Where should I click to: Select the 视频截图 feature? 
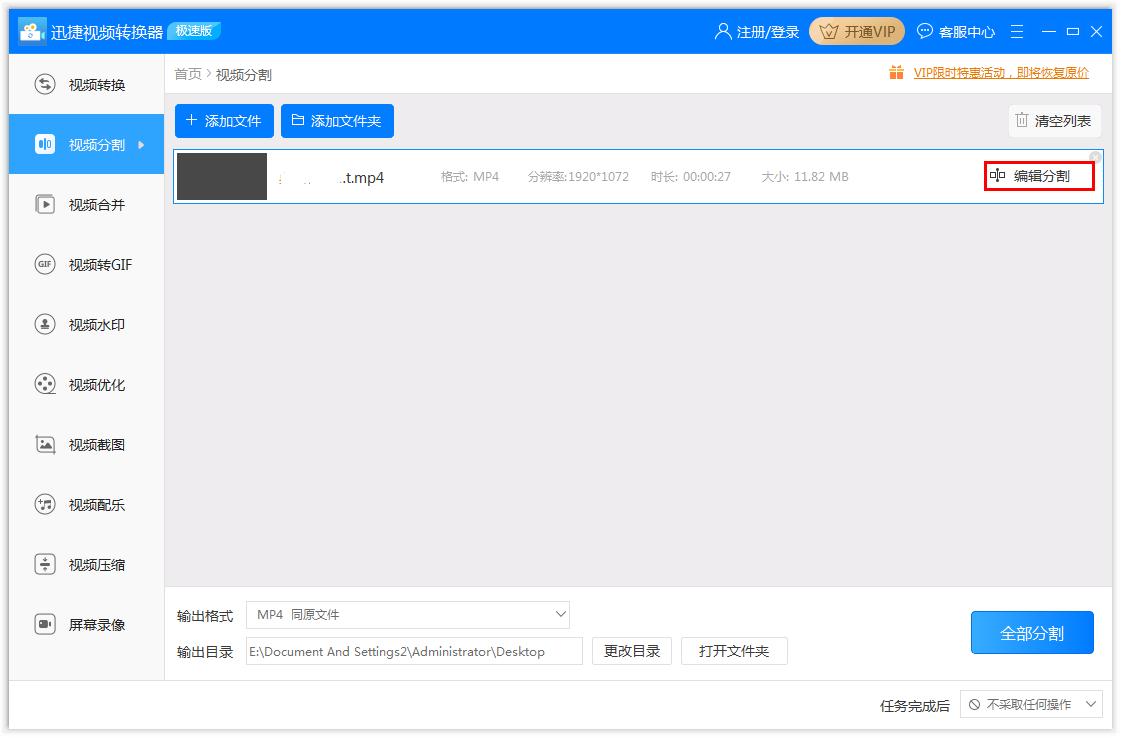(87, 444)
